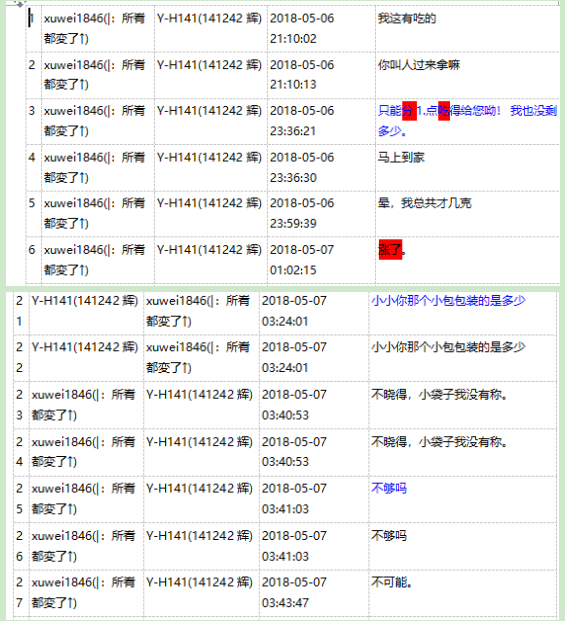Click the timestamp cell ending 03:43:47
Screen dimensions: 565x621
pyautogui.click(x=314, y=592)
